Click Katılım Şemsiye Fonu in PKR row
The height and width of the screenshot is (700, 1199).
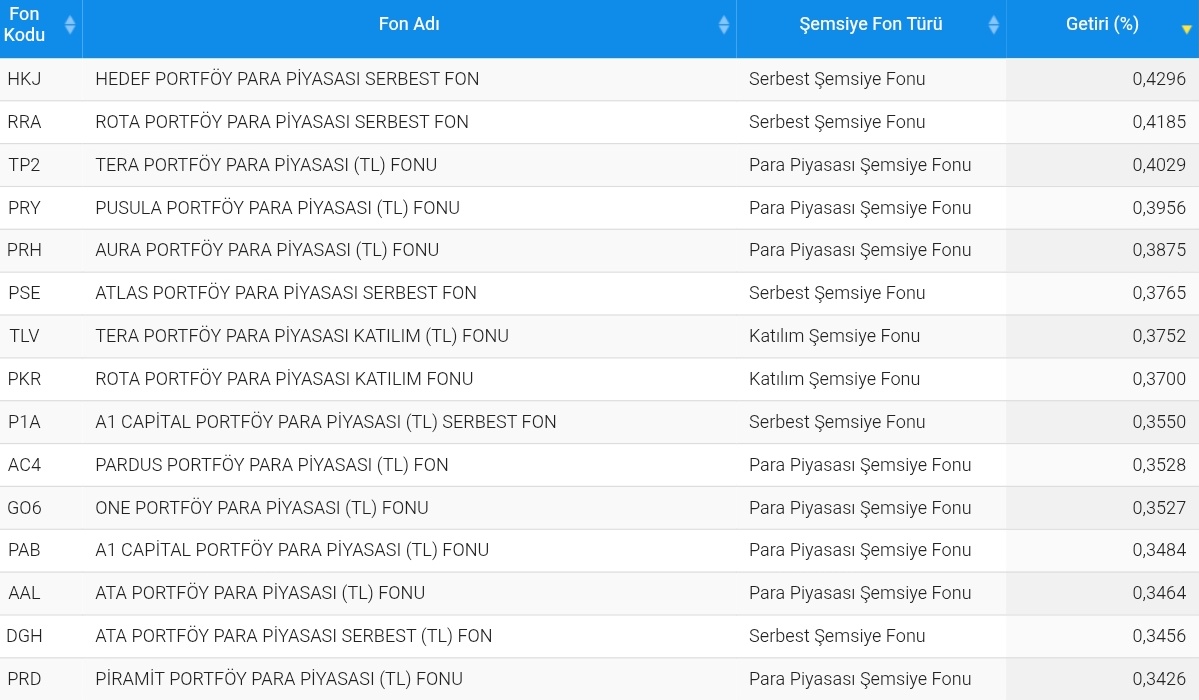(x=834, y=379)
